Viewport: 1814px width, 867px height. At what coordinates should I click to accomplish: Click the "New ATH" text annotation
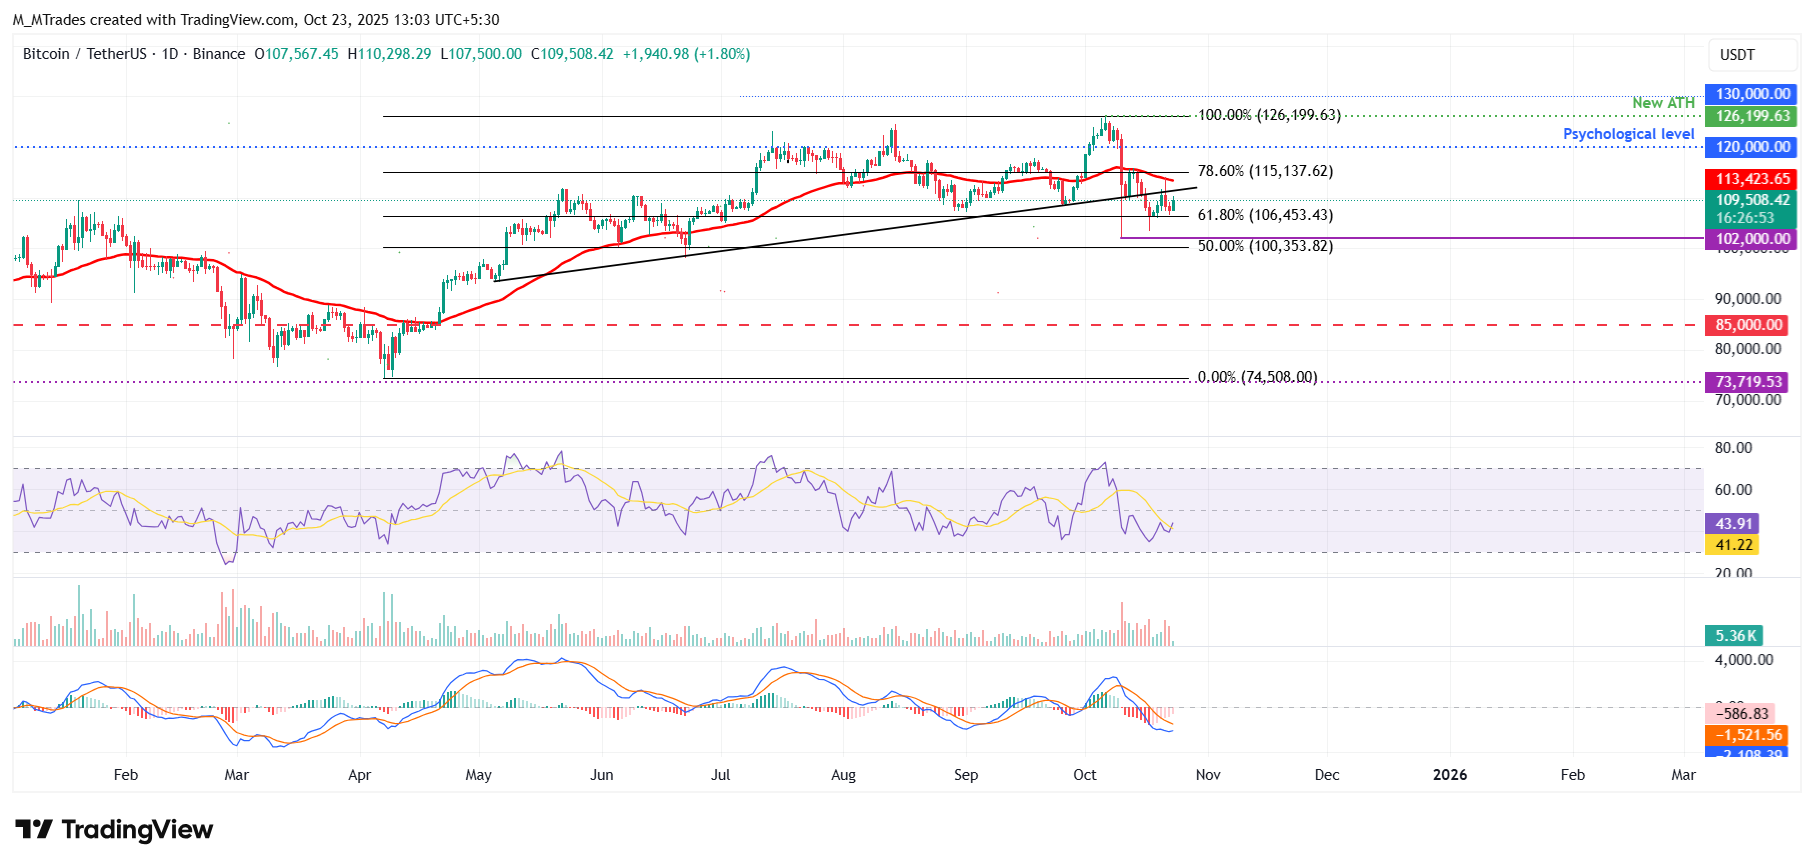point(1663,103)
